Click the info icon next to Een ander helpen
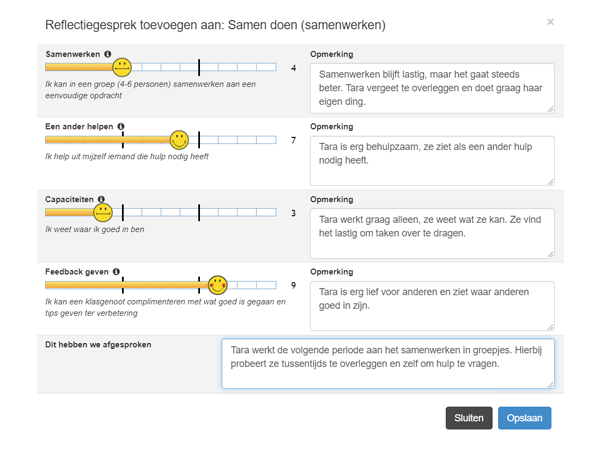600x450 pixels. pyautogui.click(x=121, y=126)
